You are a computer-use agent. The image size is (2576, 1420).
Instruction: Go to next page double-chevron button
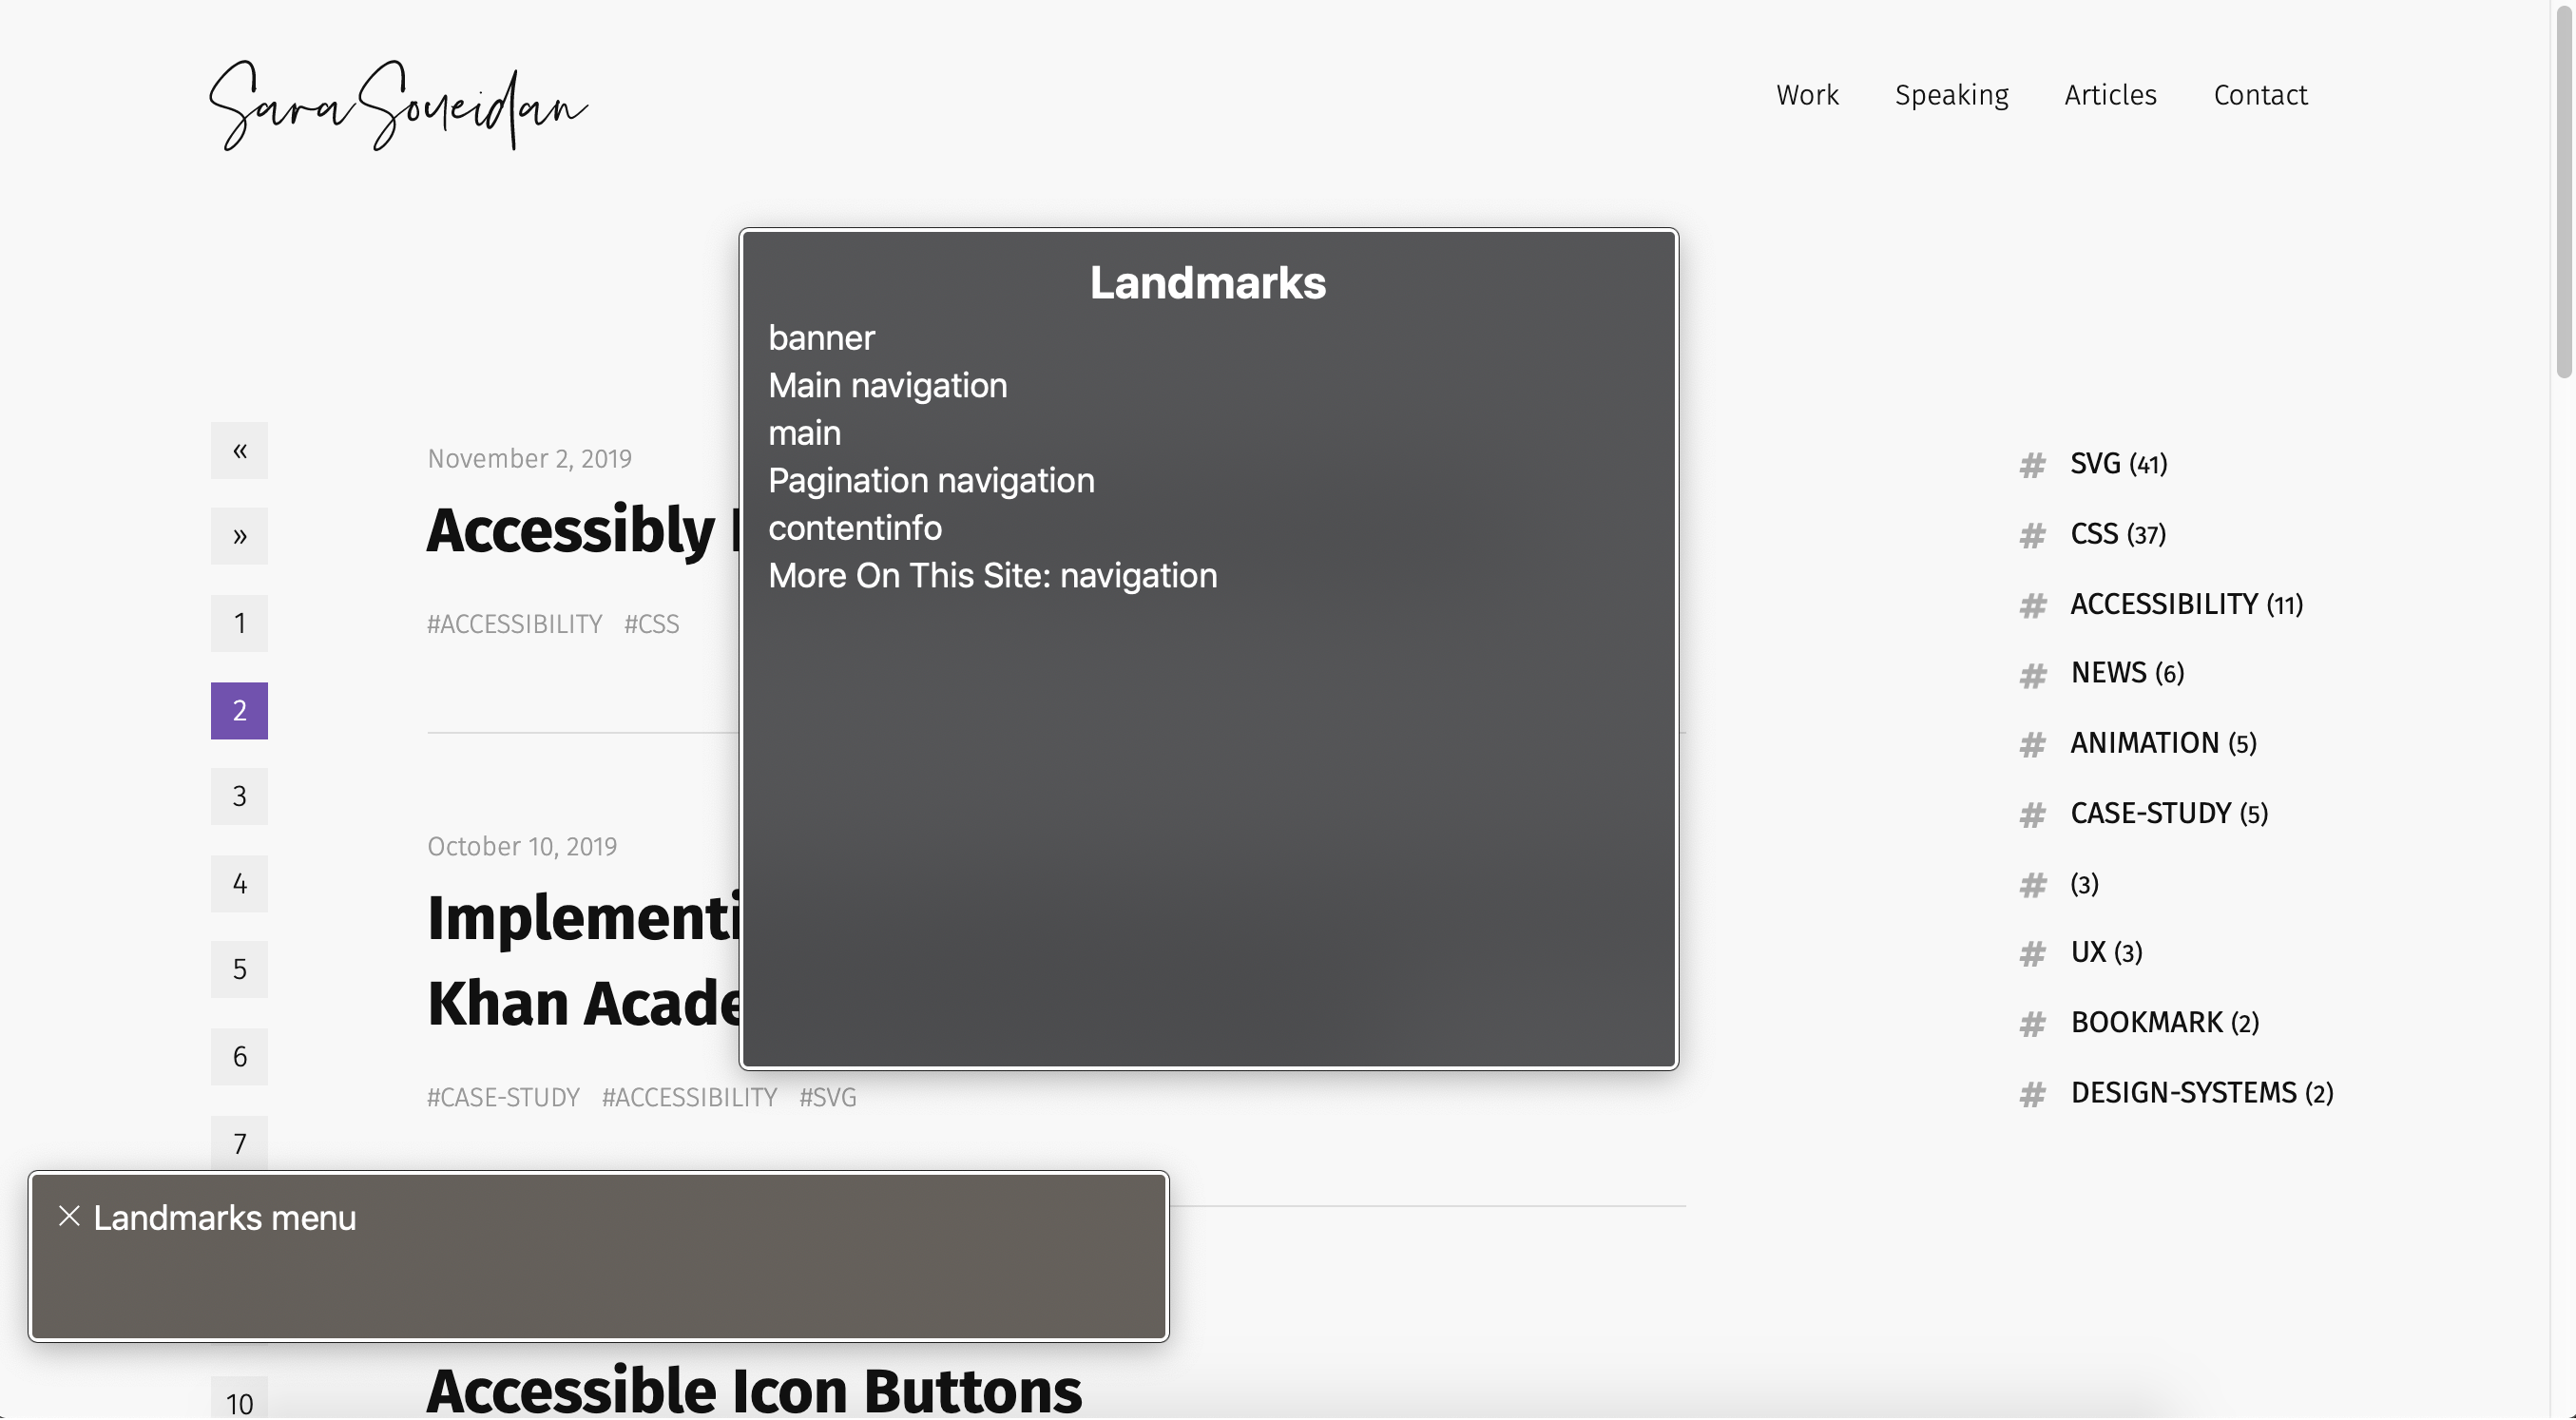click(239, 537)
